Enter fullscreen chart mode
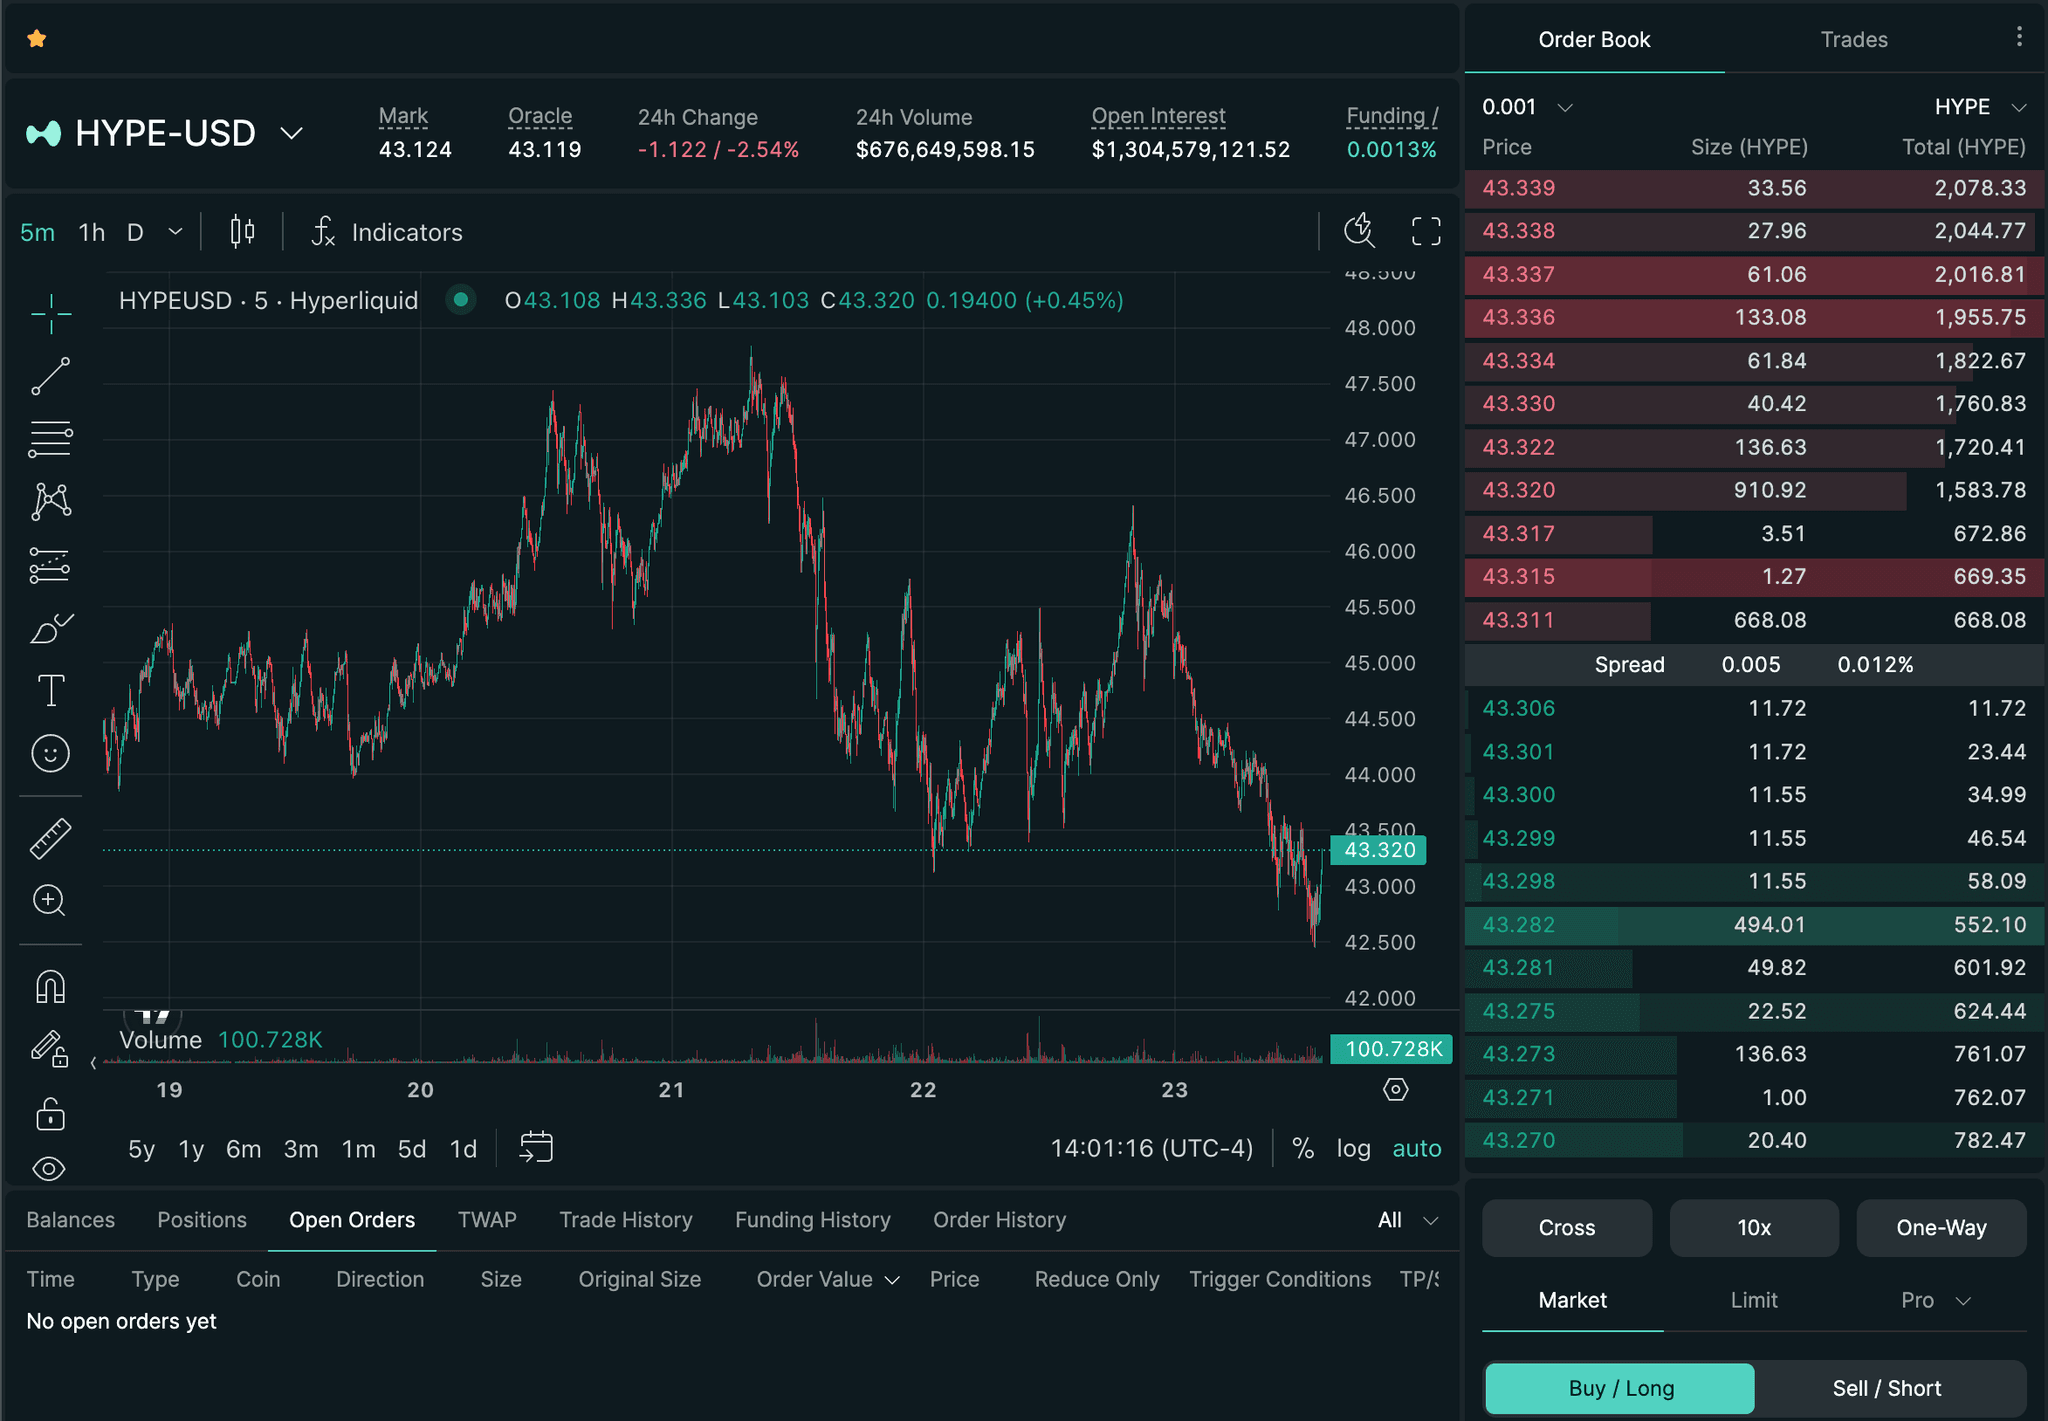Image resolution: width=2048 pixels, height=1421 pixels. tap(1426, 232)
